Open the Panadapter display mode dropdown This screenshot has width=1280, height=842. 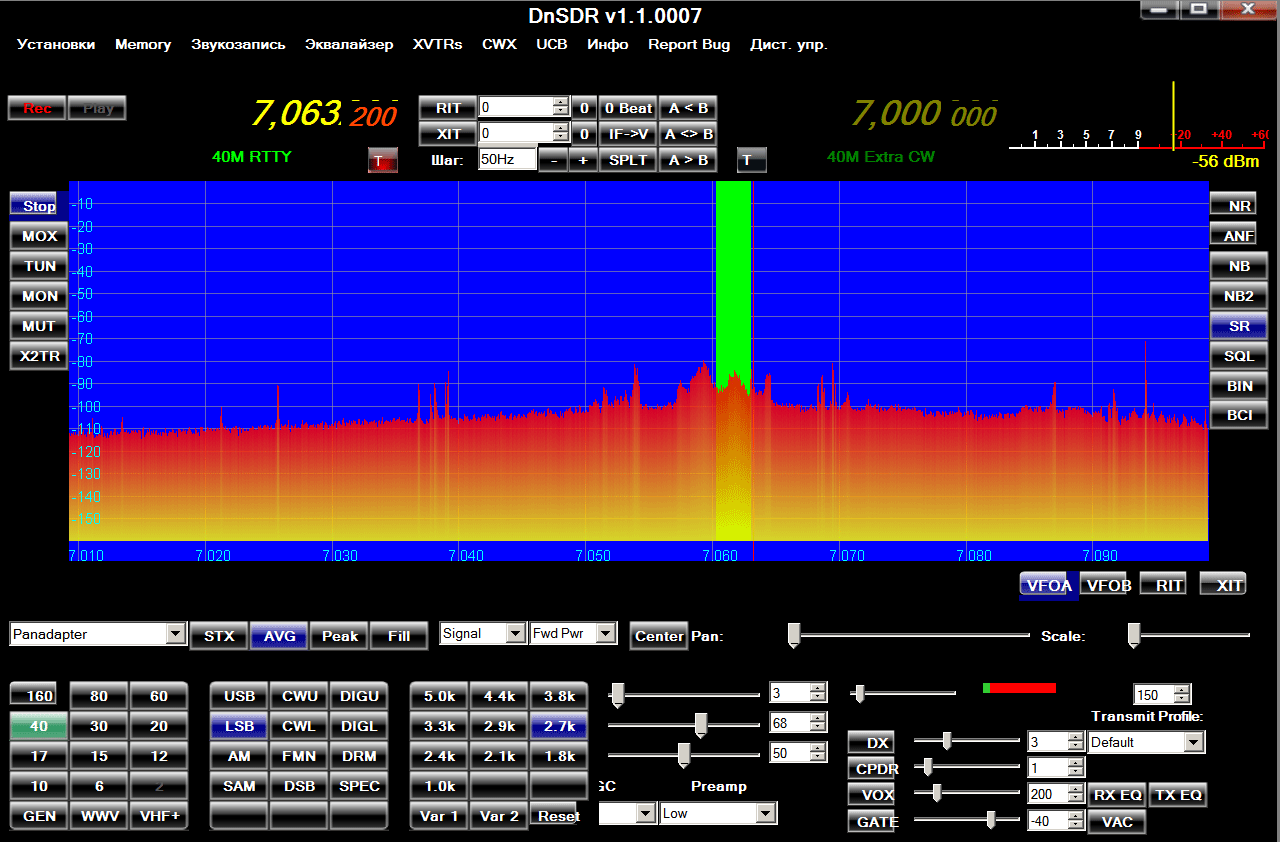pyautogui.click(x=175, y=634)
